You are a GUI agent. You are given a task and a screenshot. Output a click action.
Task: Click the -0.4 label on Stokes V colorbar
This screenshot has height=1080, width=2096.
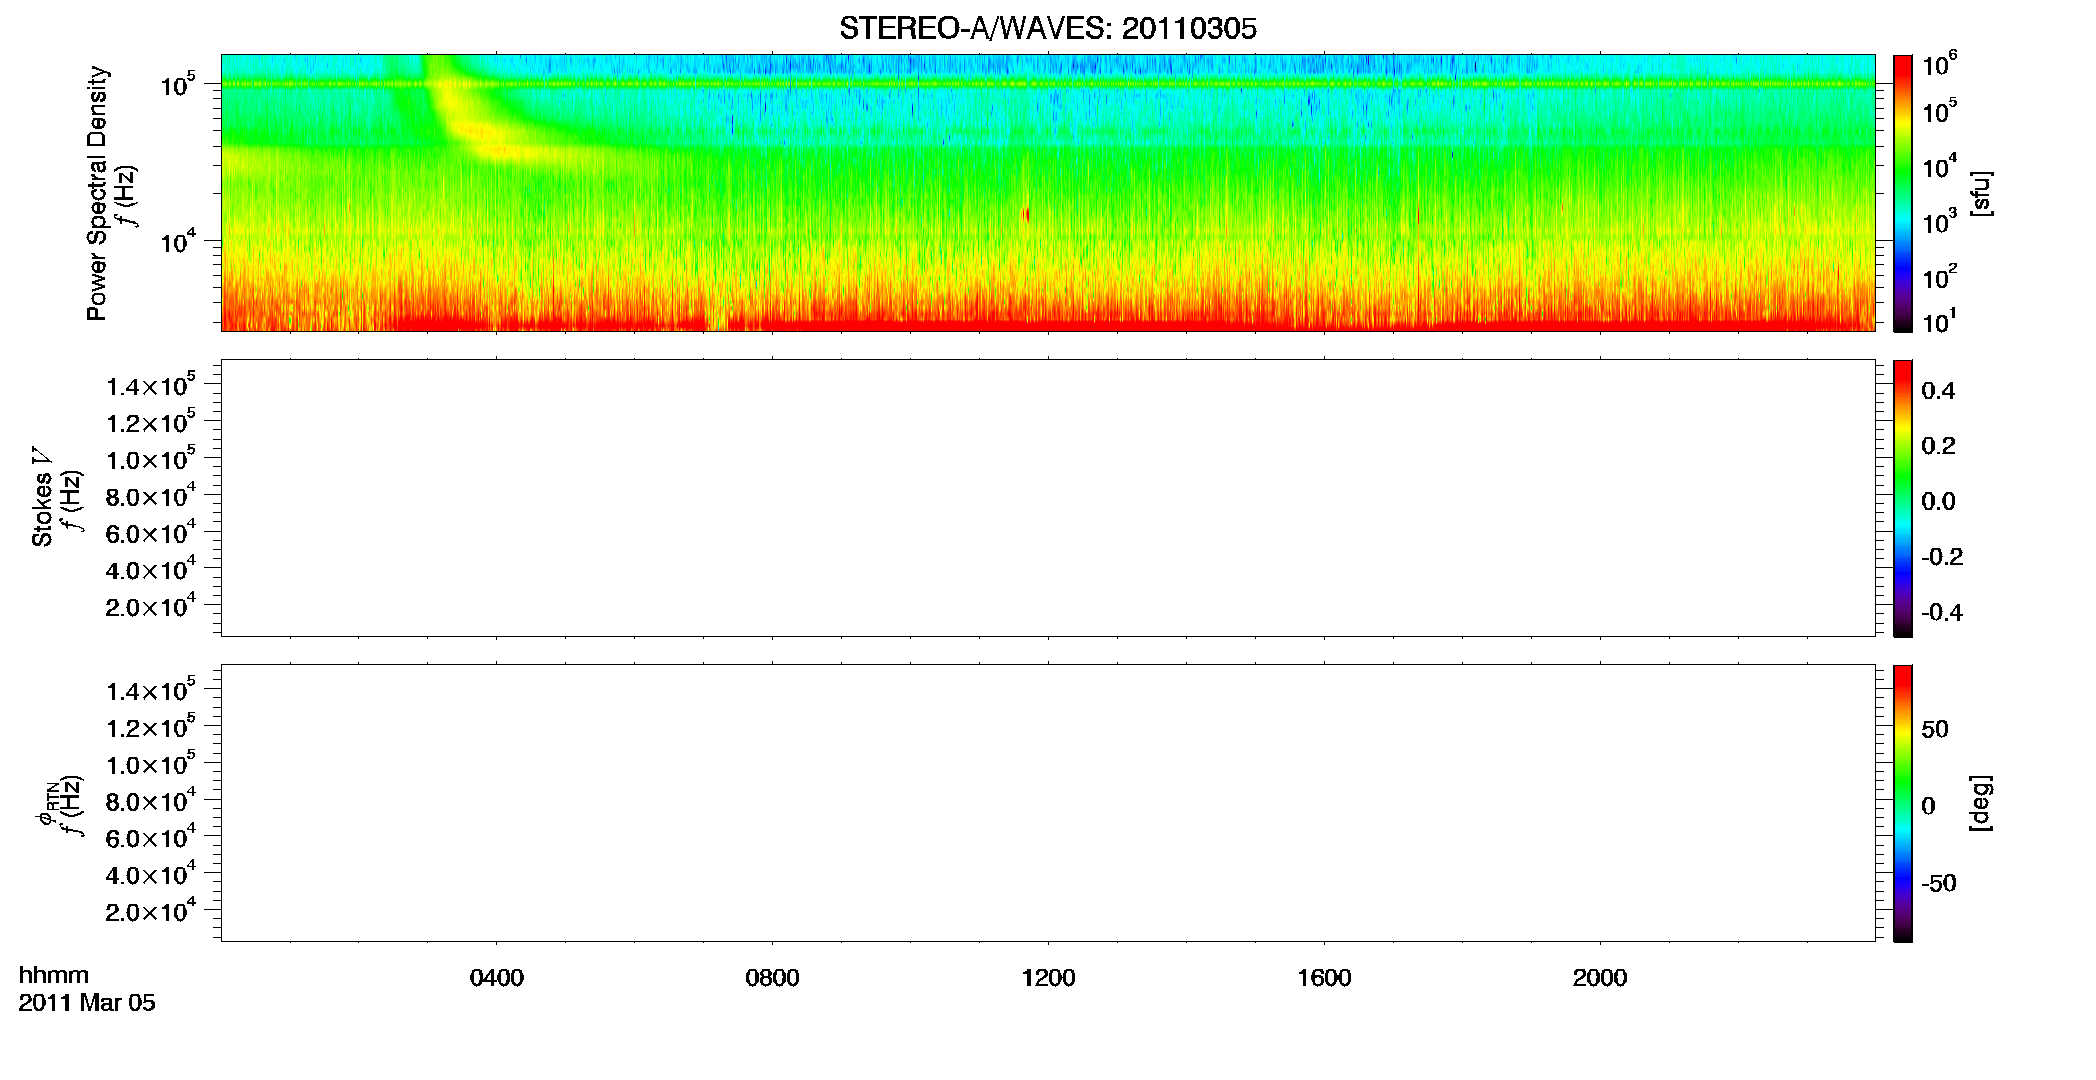[x=1942, y=613]
